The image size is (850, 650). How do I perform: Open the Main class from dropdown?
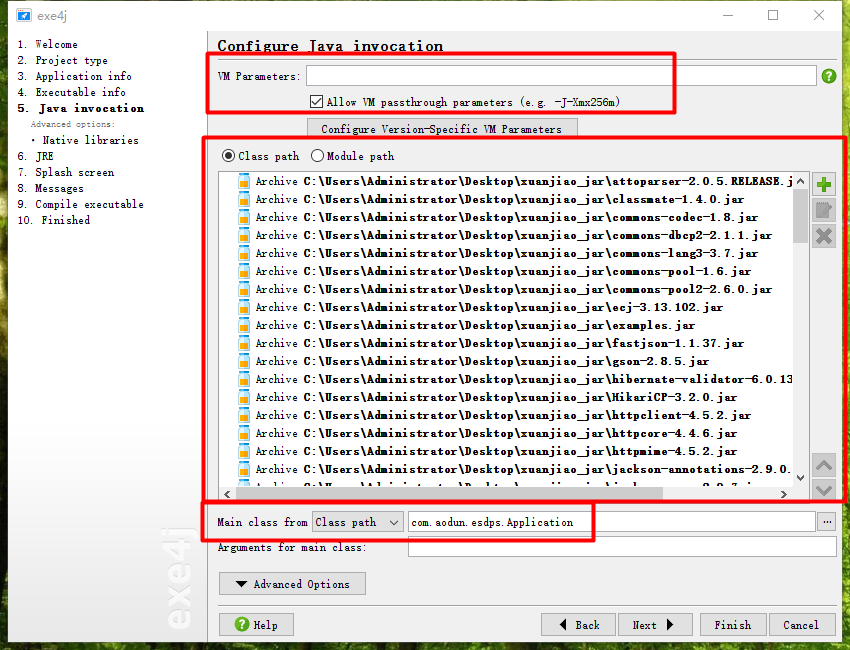(358, 522)
